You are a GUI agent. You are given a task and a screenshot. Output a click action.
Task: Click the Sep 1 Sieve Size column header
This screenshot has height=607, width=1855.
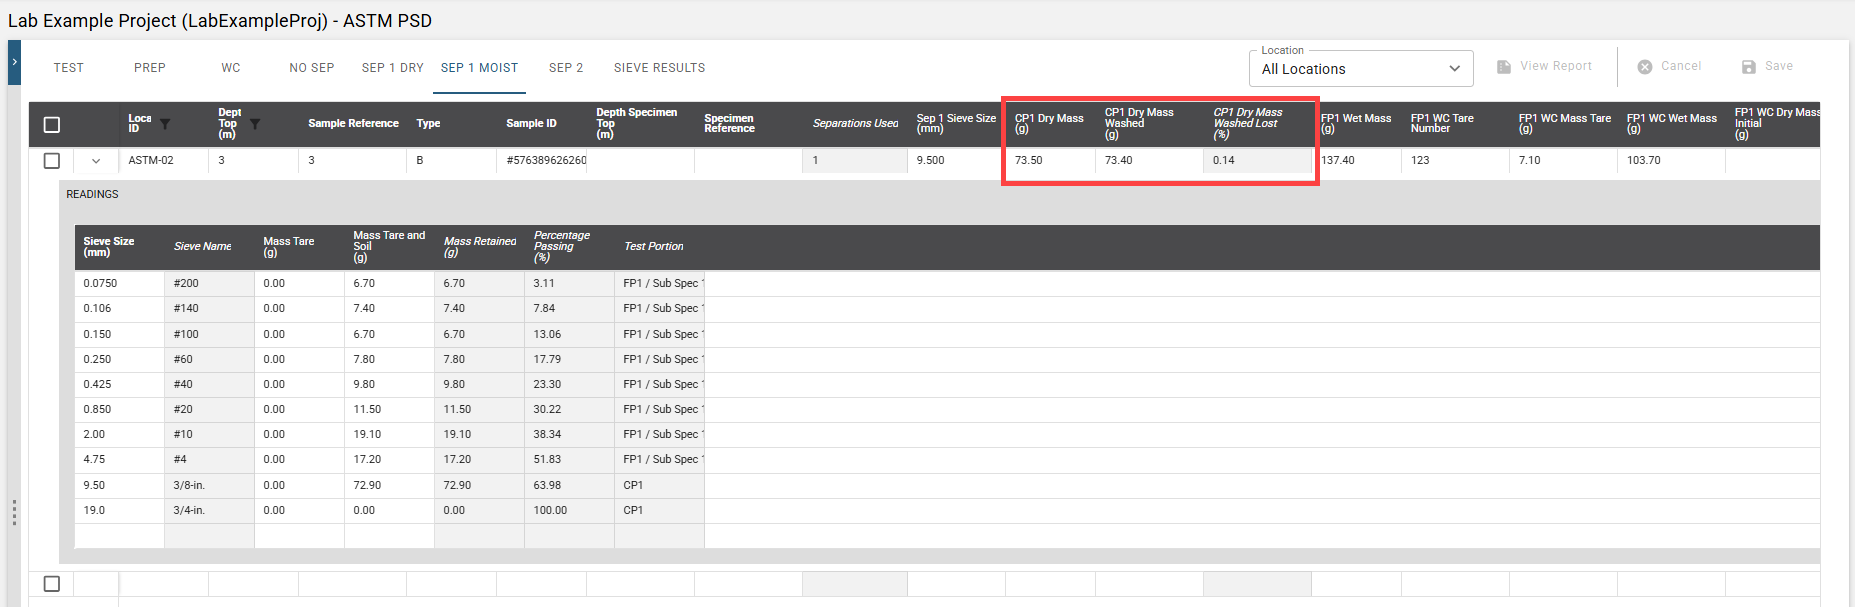[956, 123]
